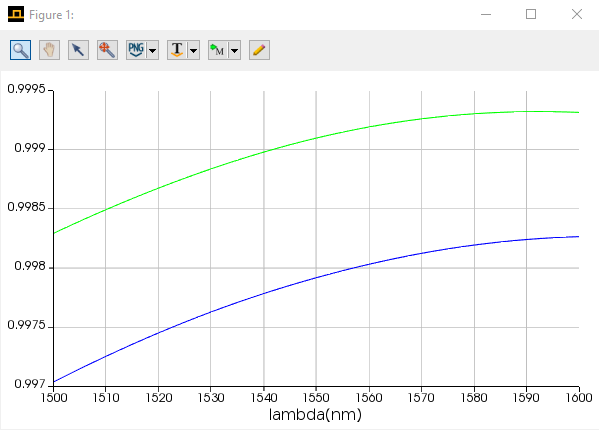Expand the PNG export dropdown arrow
The height and width of the screenshot is (430, 599).
153,50
